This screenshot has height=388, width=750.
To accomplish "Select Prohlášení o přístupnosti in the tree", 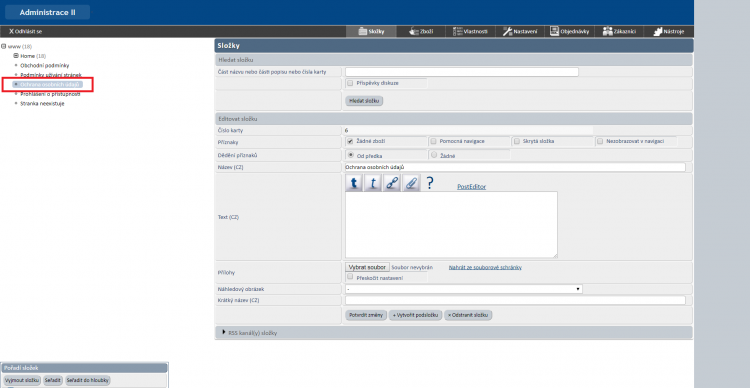I will coord(50,94).
